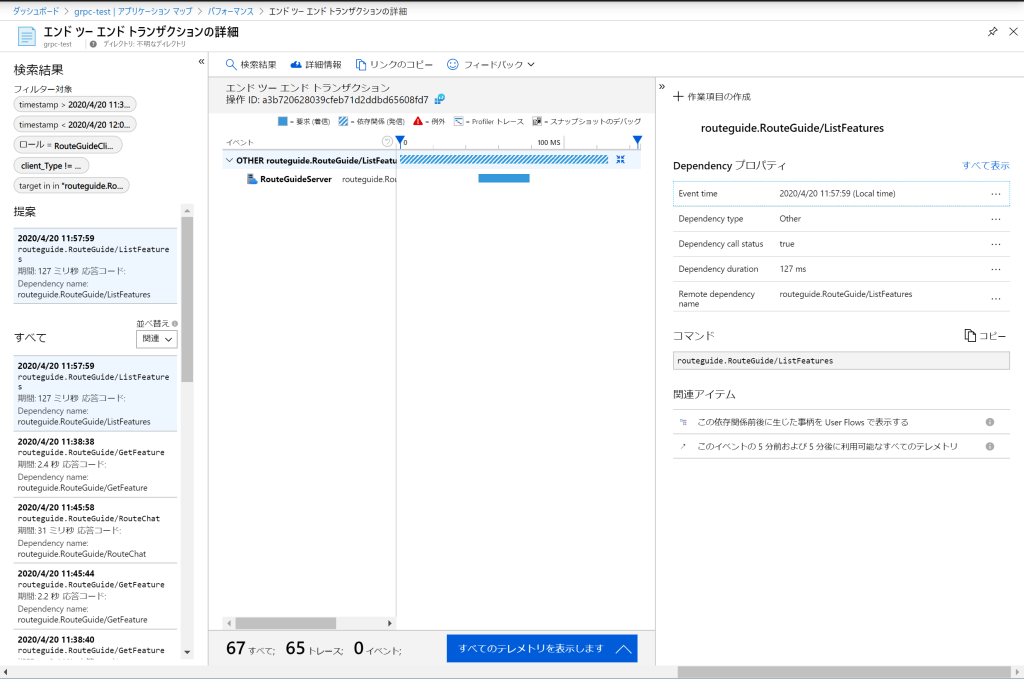The image size is (1024, 679).
Task: Open the 並べ替え sort dropdown
Action: click(156, 339)
